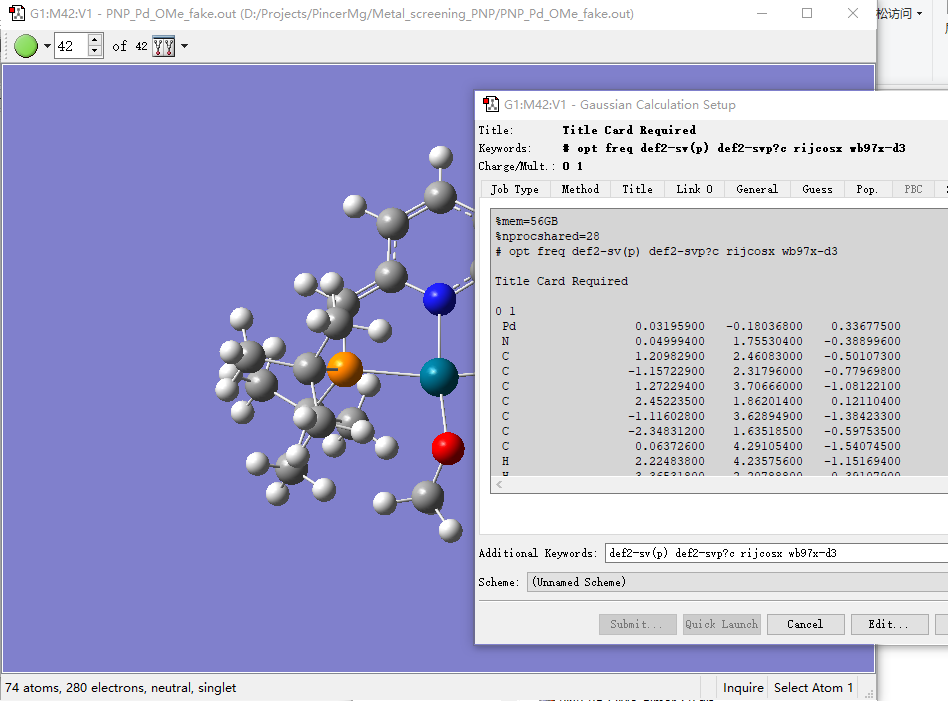948x701 pixels.
Task: Open the Job Type tab
Action: 514,189
